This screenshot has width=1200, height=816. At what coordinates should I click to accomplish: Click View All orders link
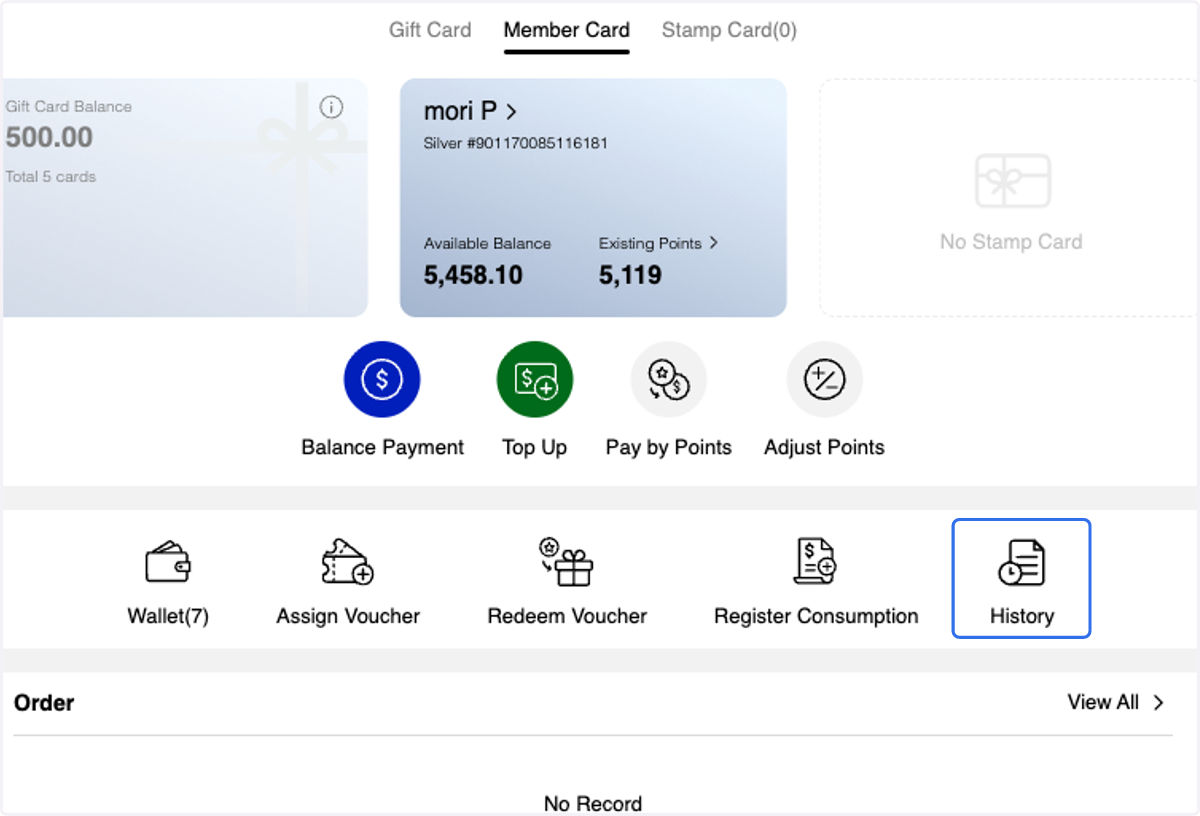coord(1116,702)
